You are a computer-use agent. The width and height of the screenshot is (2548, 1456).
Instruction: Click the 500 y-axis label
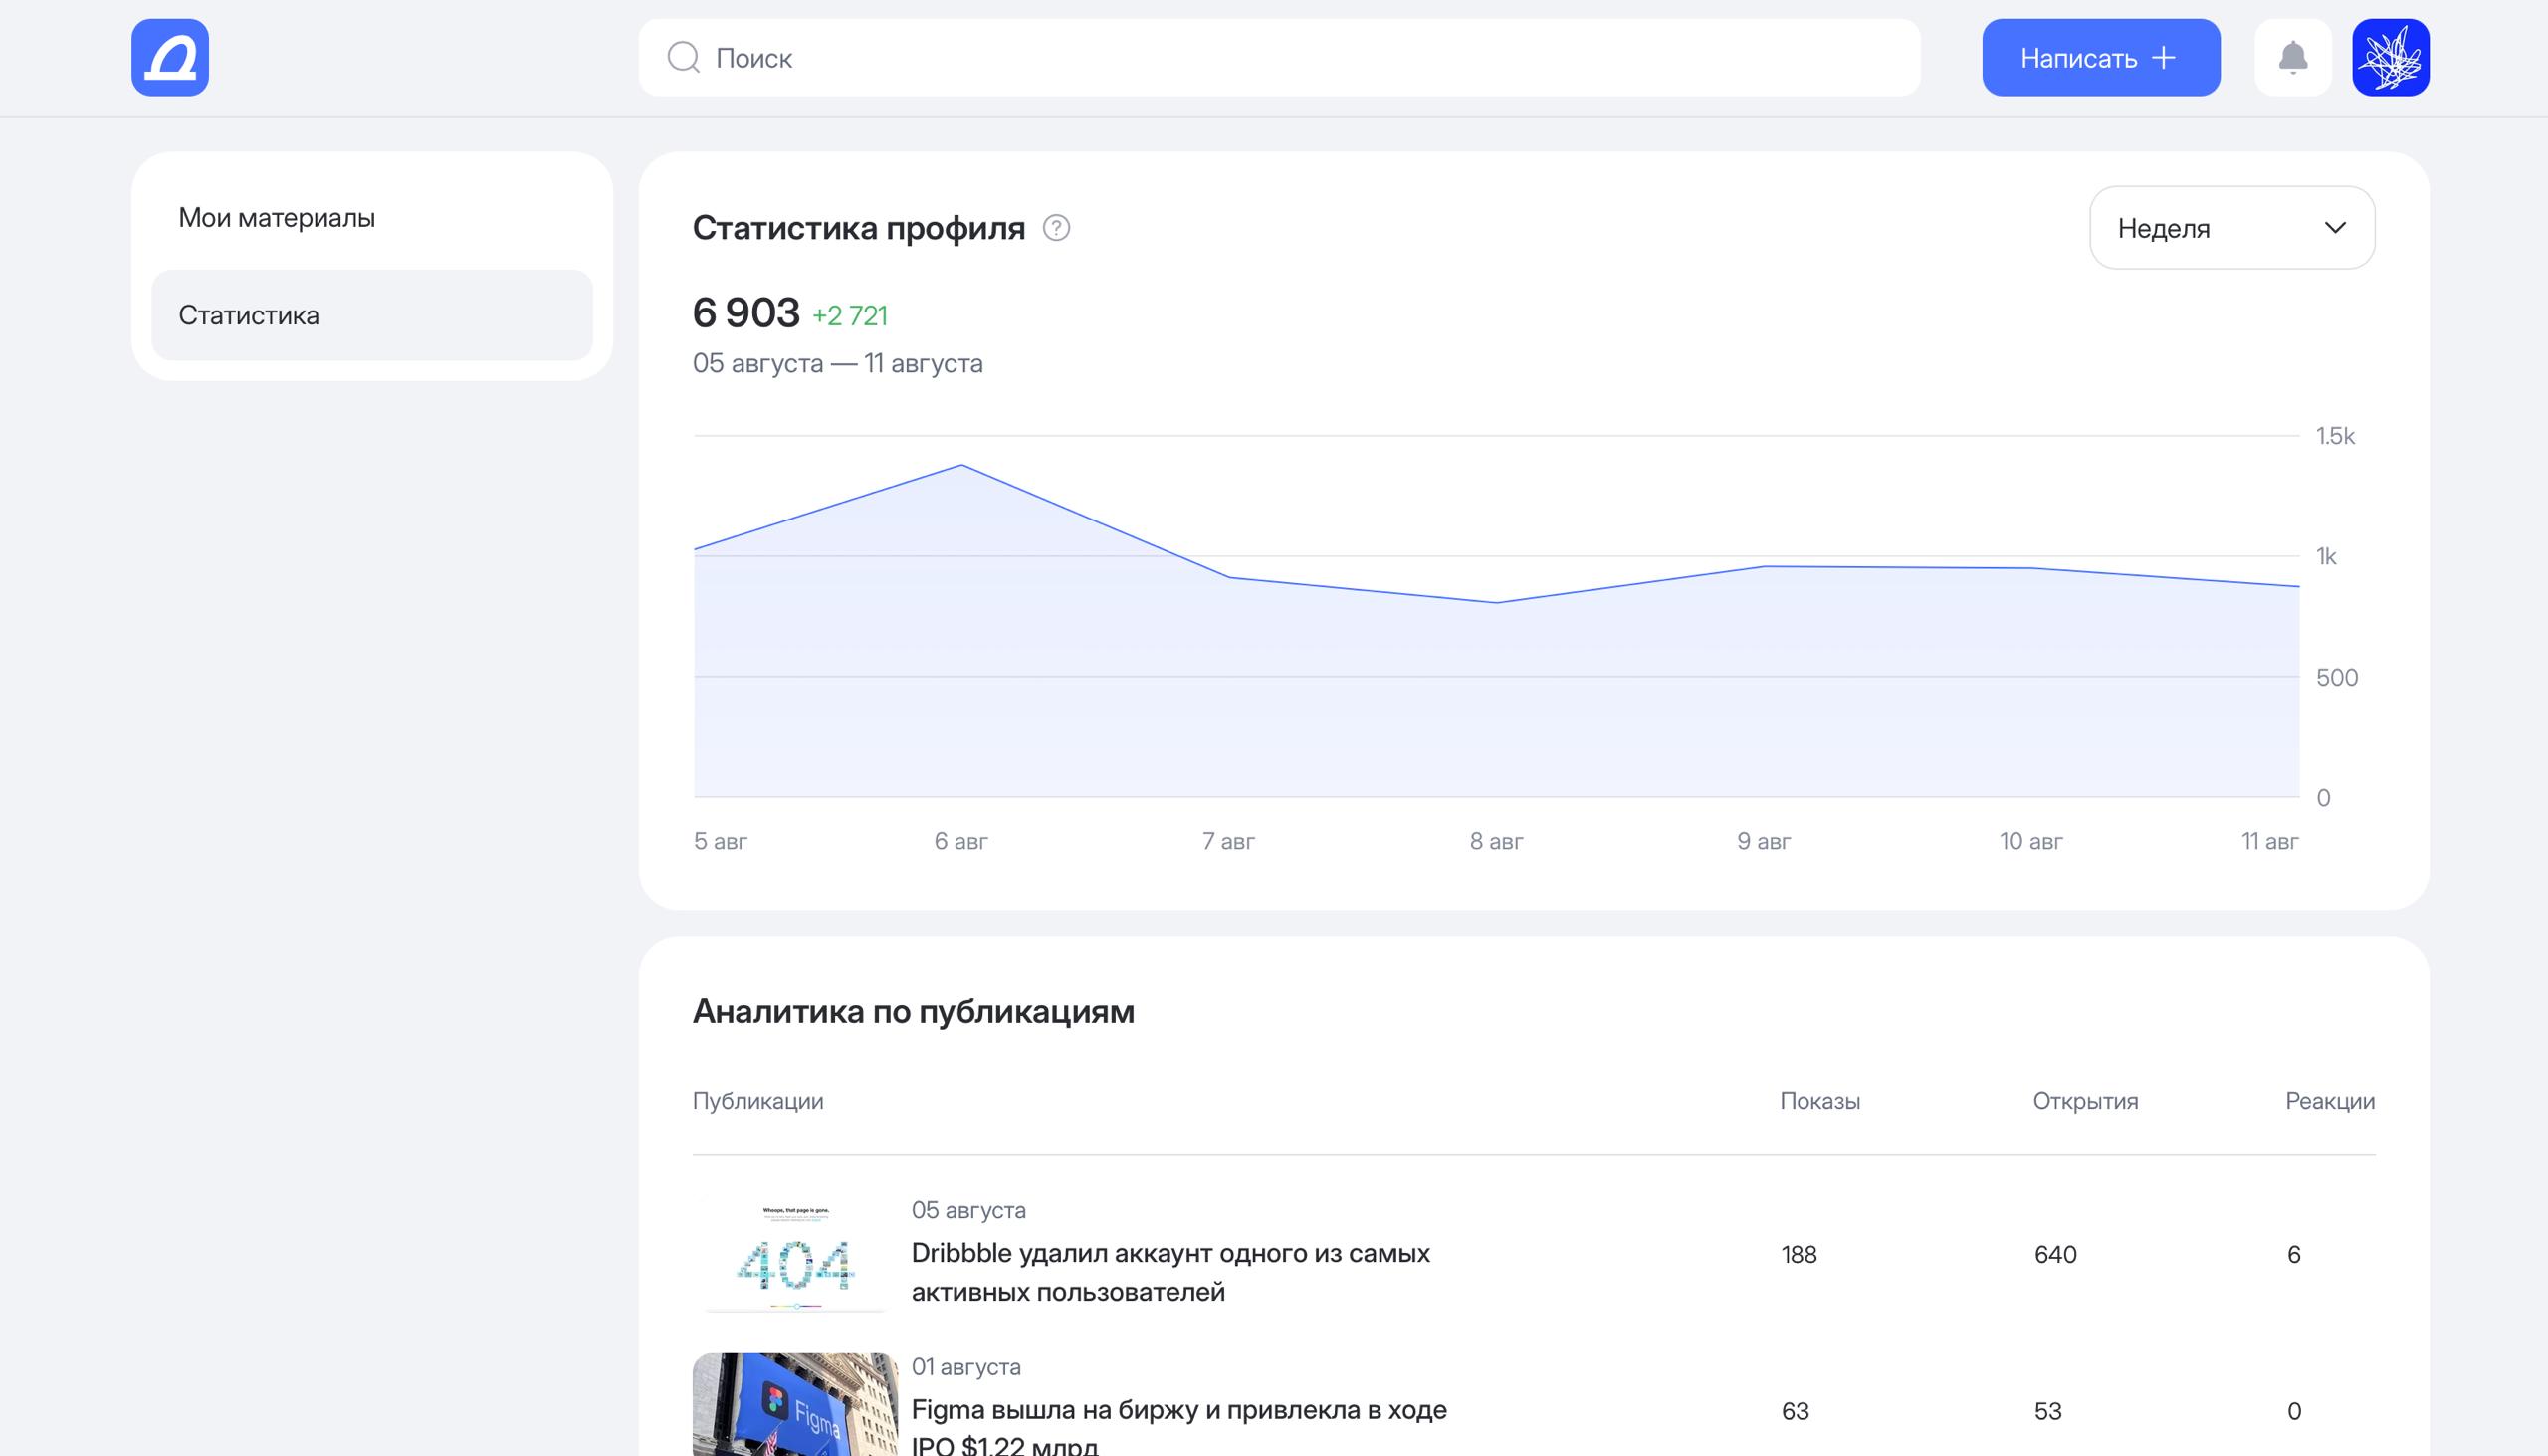(2337, 677)
